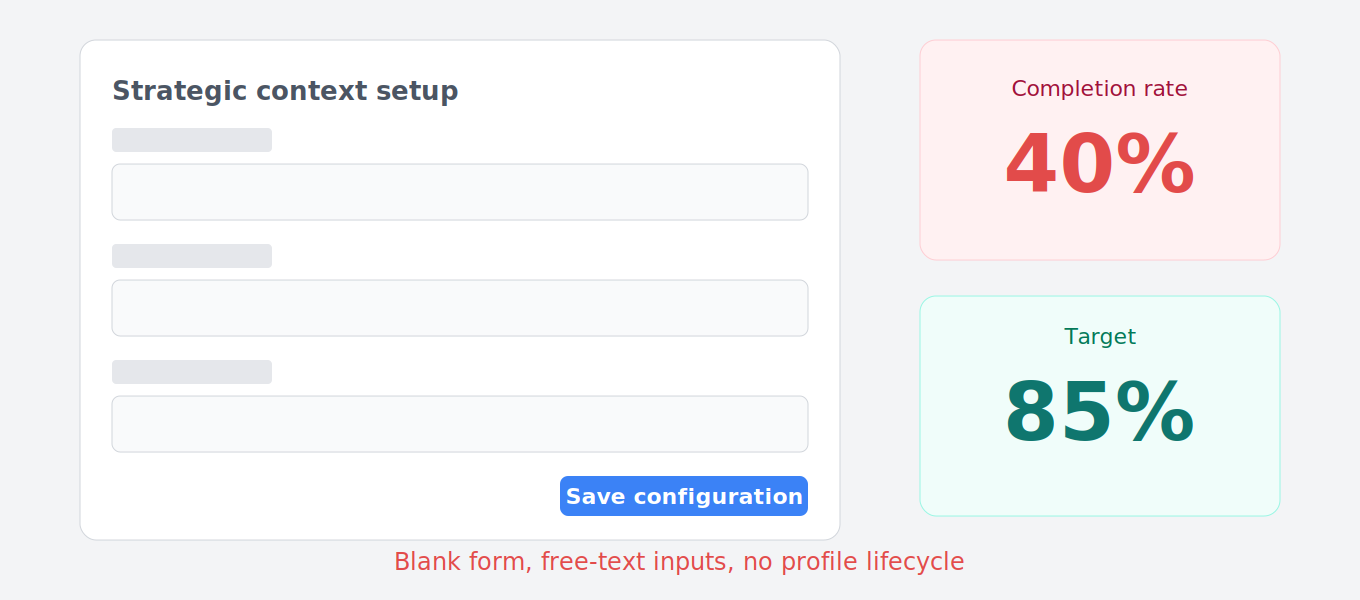The image size is (1360, 600).
Task: Click the third gray label placeholder
Action: 192,372
